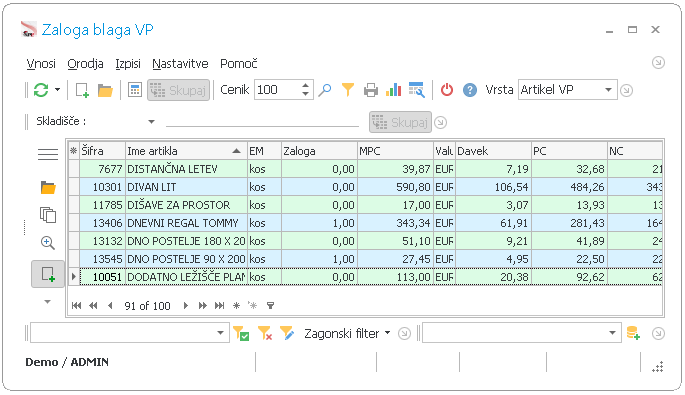Click the Zaloga column header
685x395 pixels.
coord(319,151)
